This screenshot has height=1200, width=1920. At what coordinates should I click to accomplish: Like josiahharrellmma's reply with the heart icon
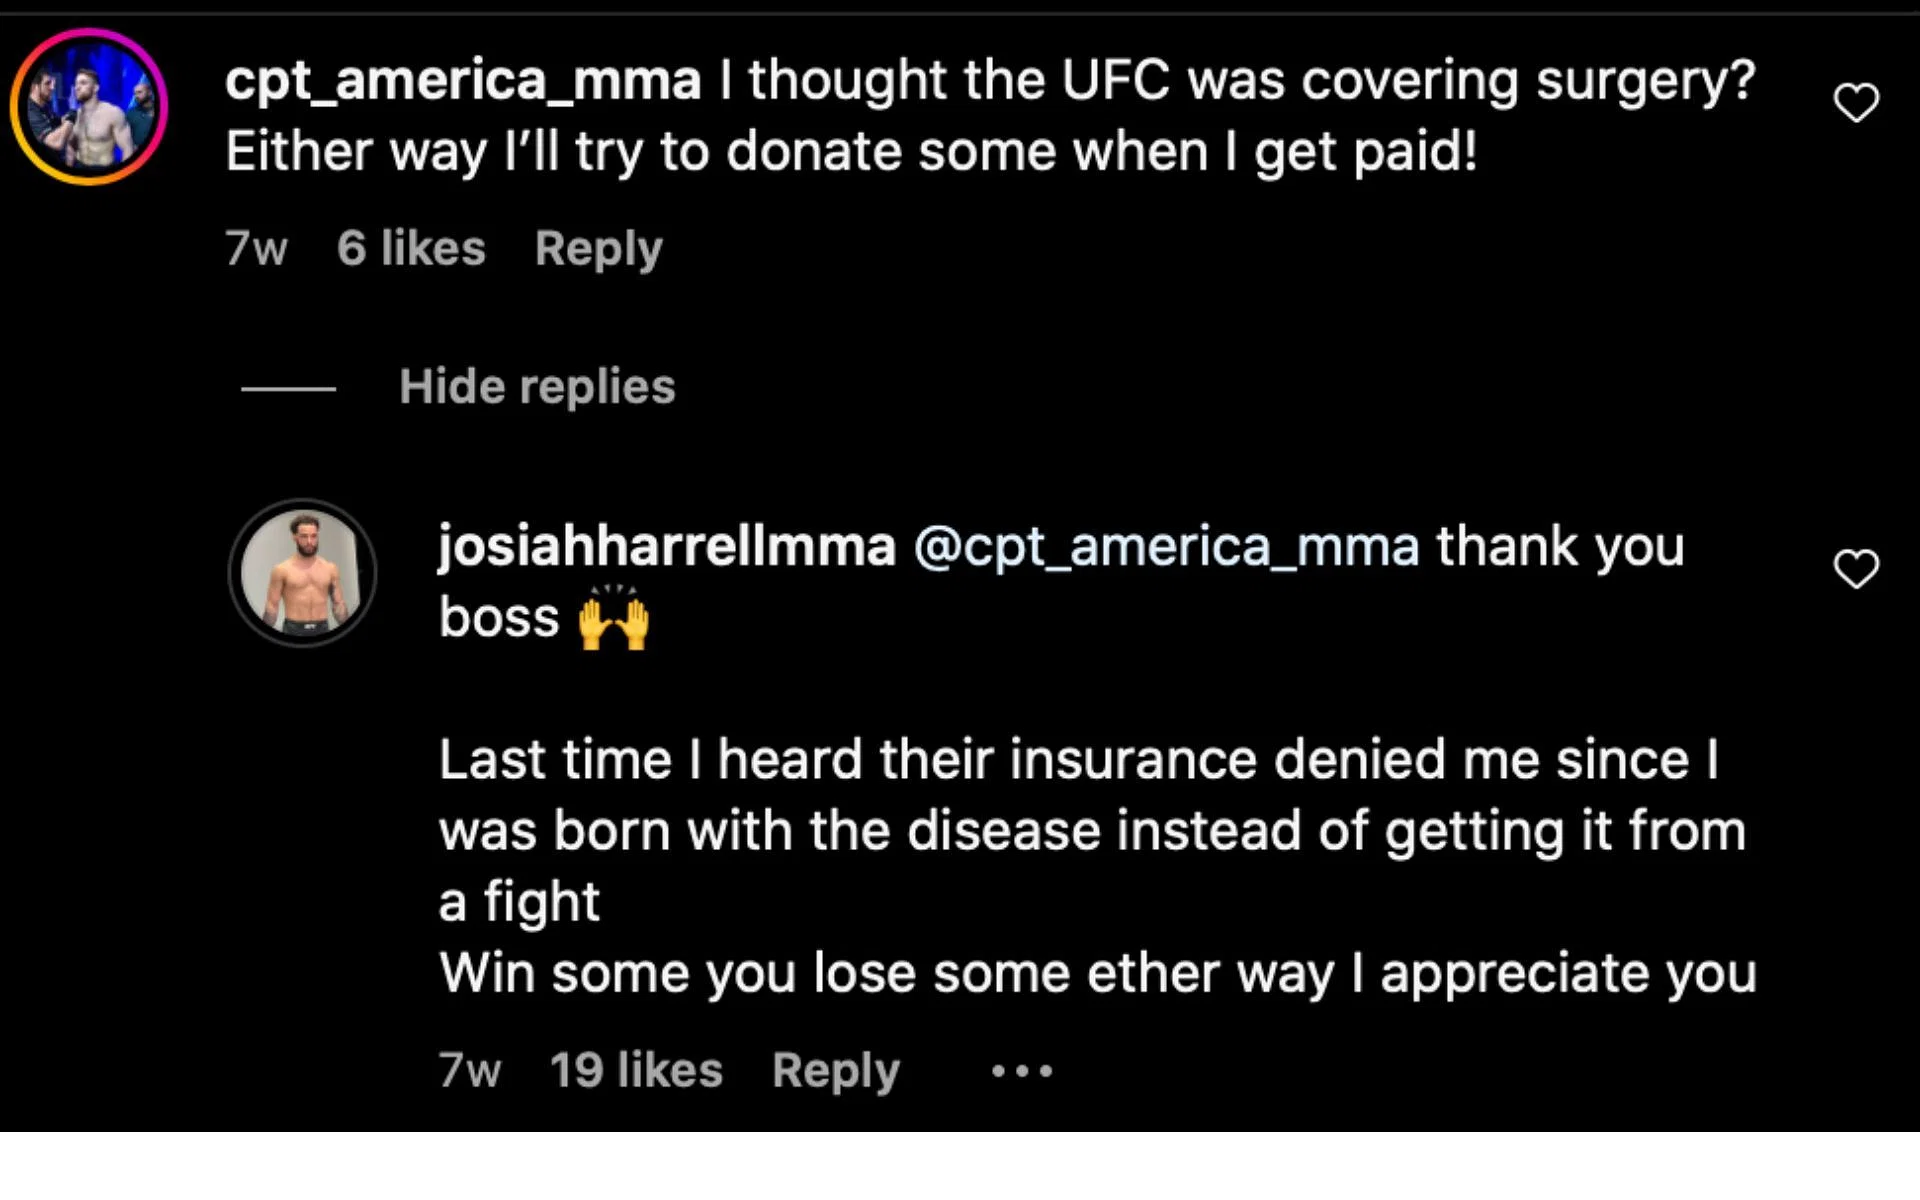[1856, 569]
